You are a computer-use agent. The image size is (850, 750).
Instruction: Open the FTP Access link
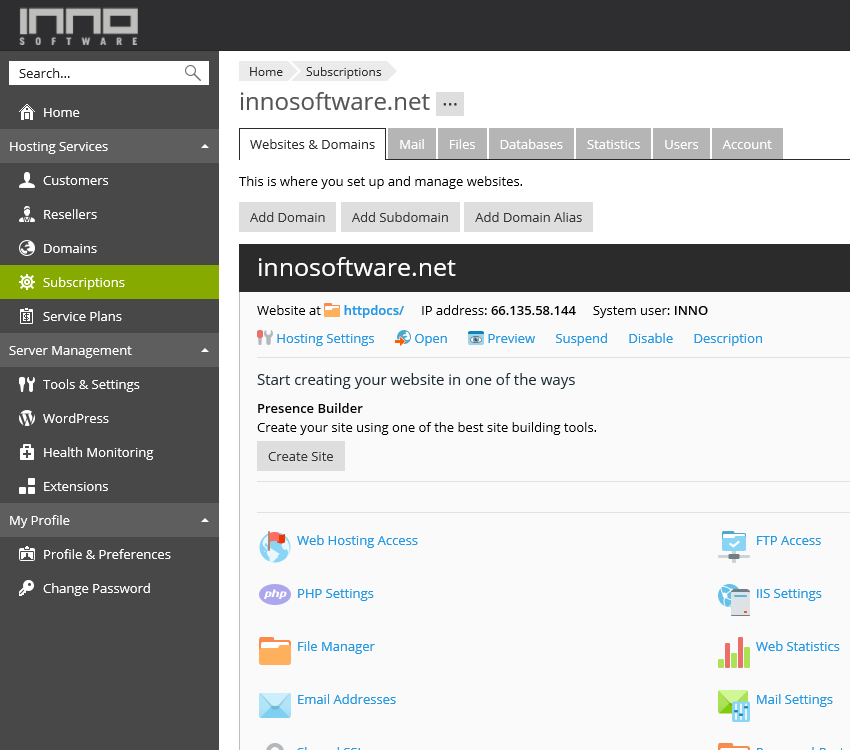click(788, 540)
